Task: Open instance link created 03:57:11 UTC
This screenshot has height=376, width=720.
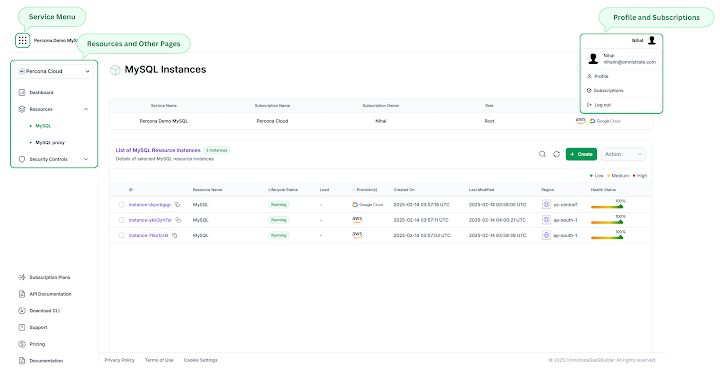Action: coord(150,220)
